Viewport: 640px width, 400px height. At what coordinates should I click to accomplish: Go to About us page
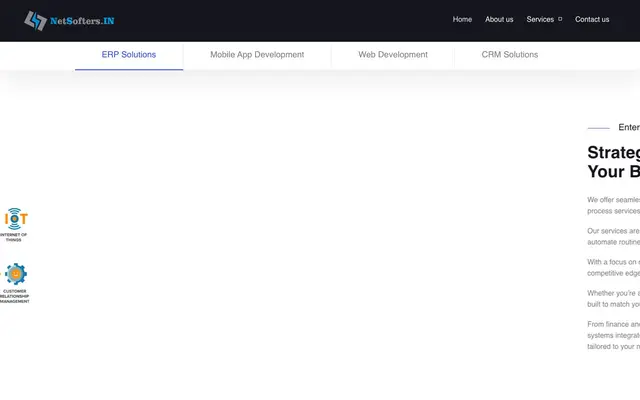point(499,19)
